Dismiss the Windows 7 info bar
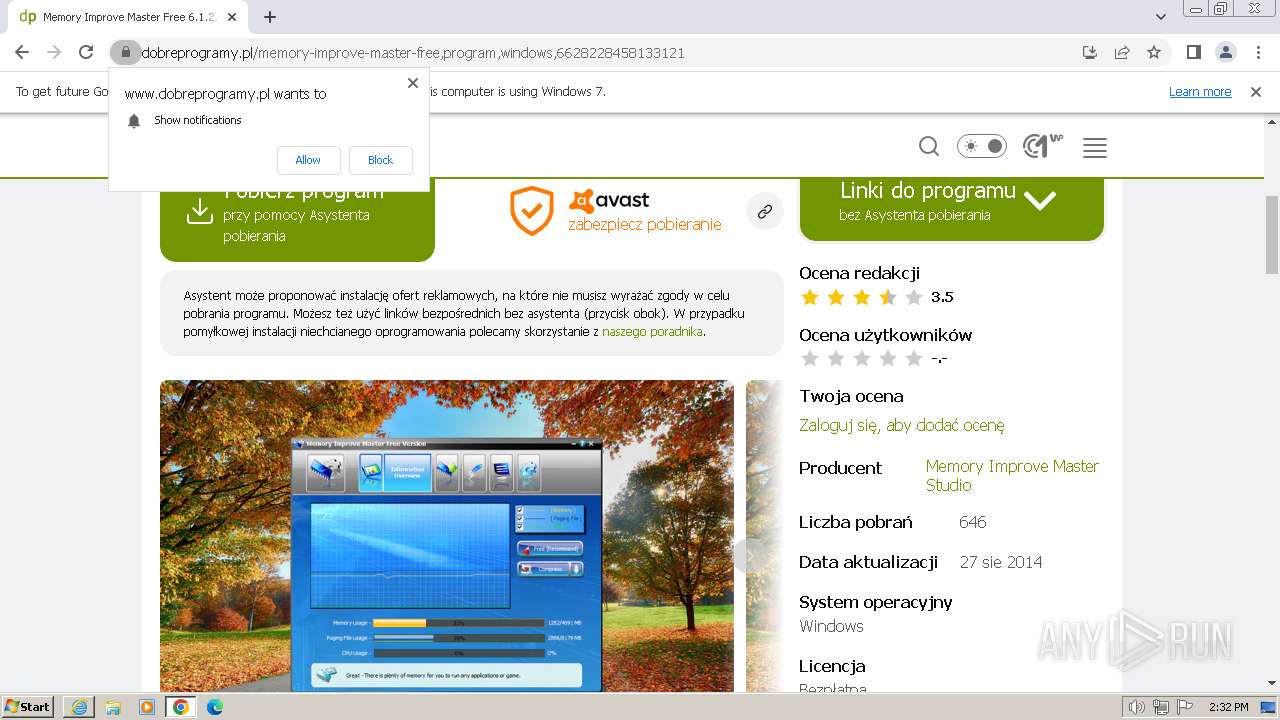 (x=1256, y=92)
